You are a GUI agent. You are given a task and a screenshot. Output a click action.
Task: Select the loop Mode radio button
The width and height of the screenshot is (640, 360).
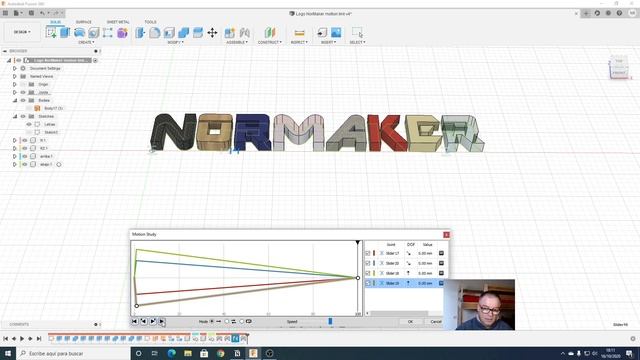click(241, 322)
